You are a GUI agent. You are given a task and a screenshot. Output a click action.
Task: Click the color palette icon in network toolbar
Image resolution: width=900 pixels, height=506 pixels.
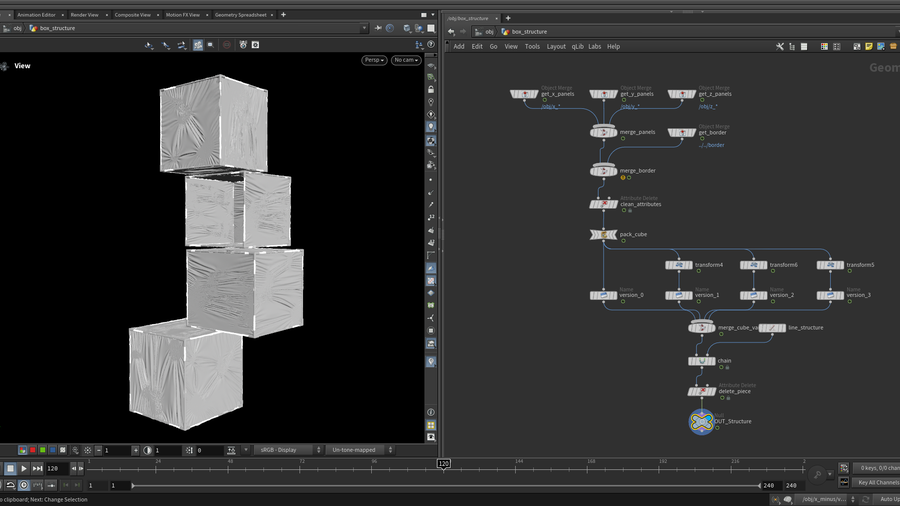coord(824,46)
